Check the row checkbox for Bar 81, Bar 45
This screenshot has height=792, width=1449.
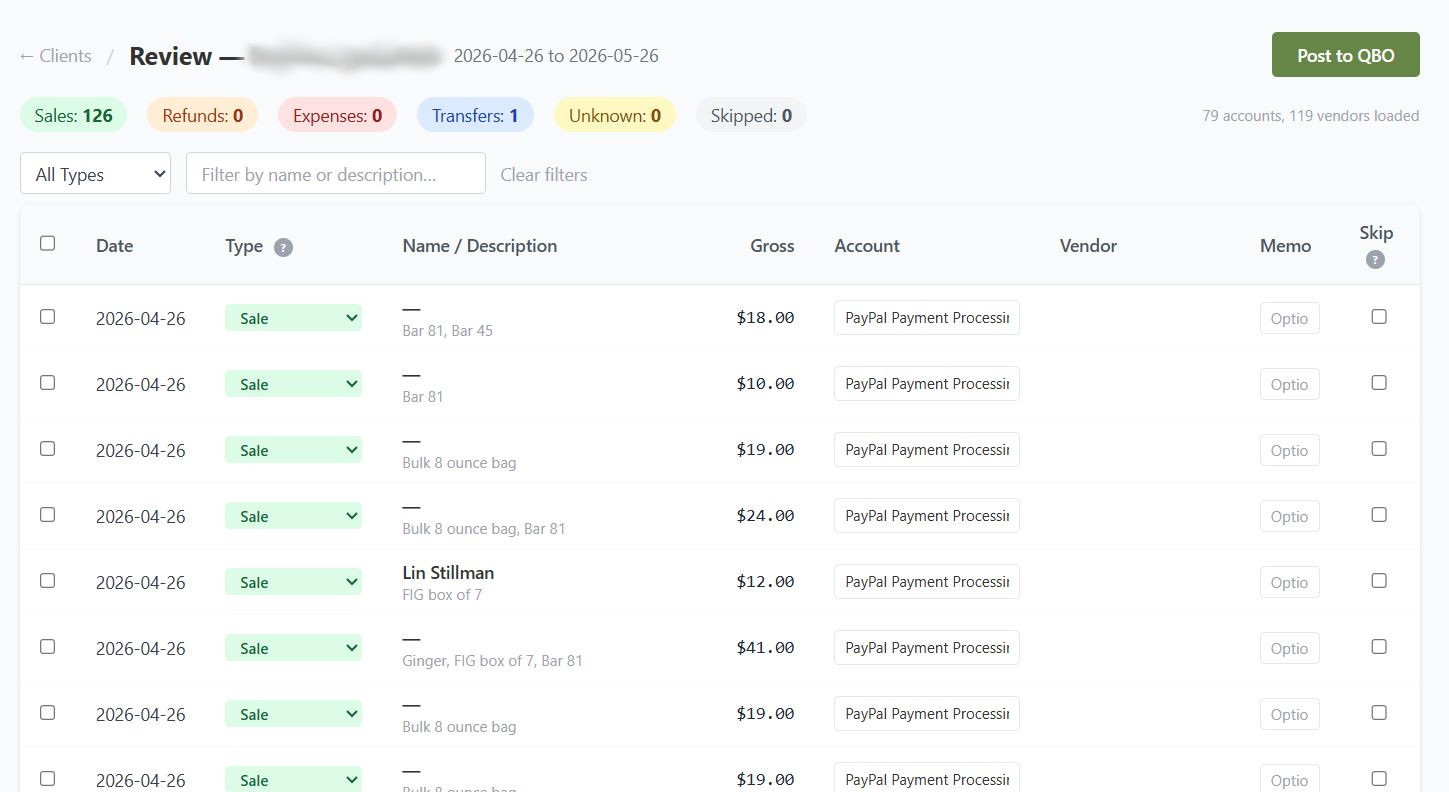coord(47,316)
